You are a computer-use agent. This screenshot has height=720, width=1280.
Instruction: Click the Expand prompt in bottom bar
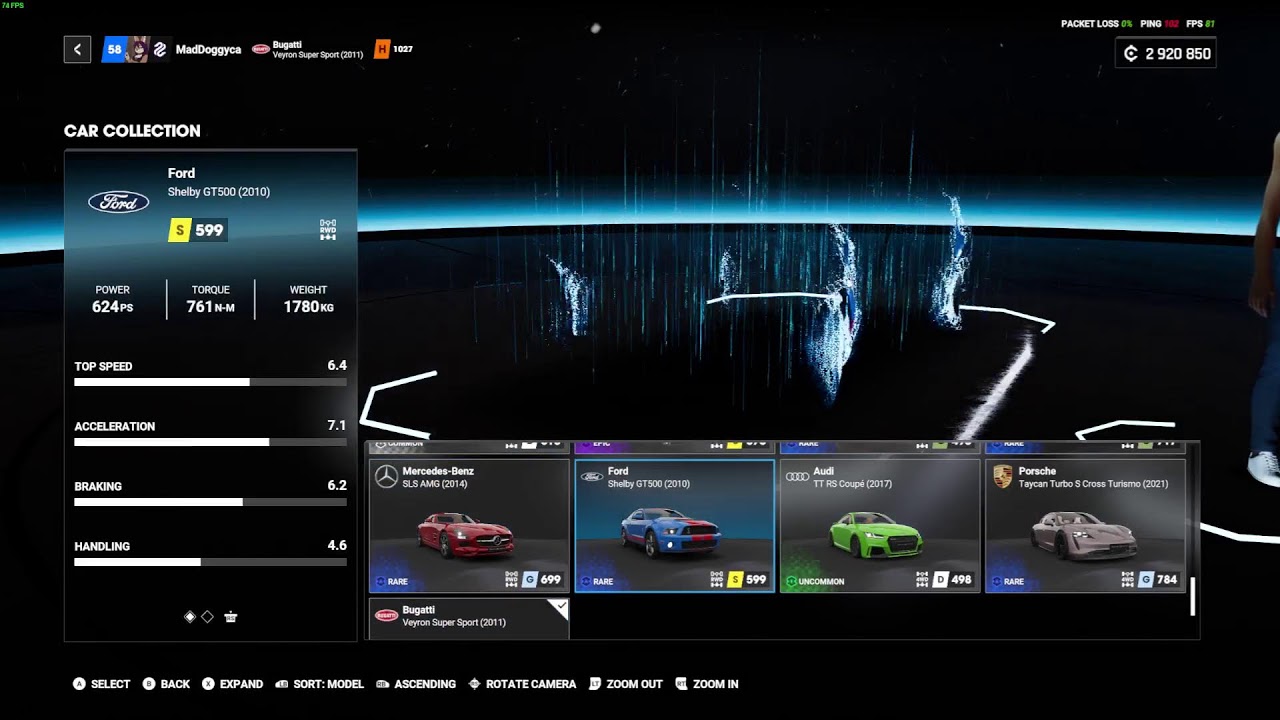(x=232, y=684)
